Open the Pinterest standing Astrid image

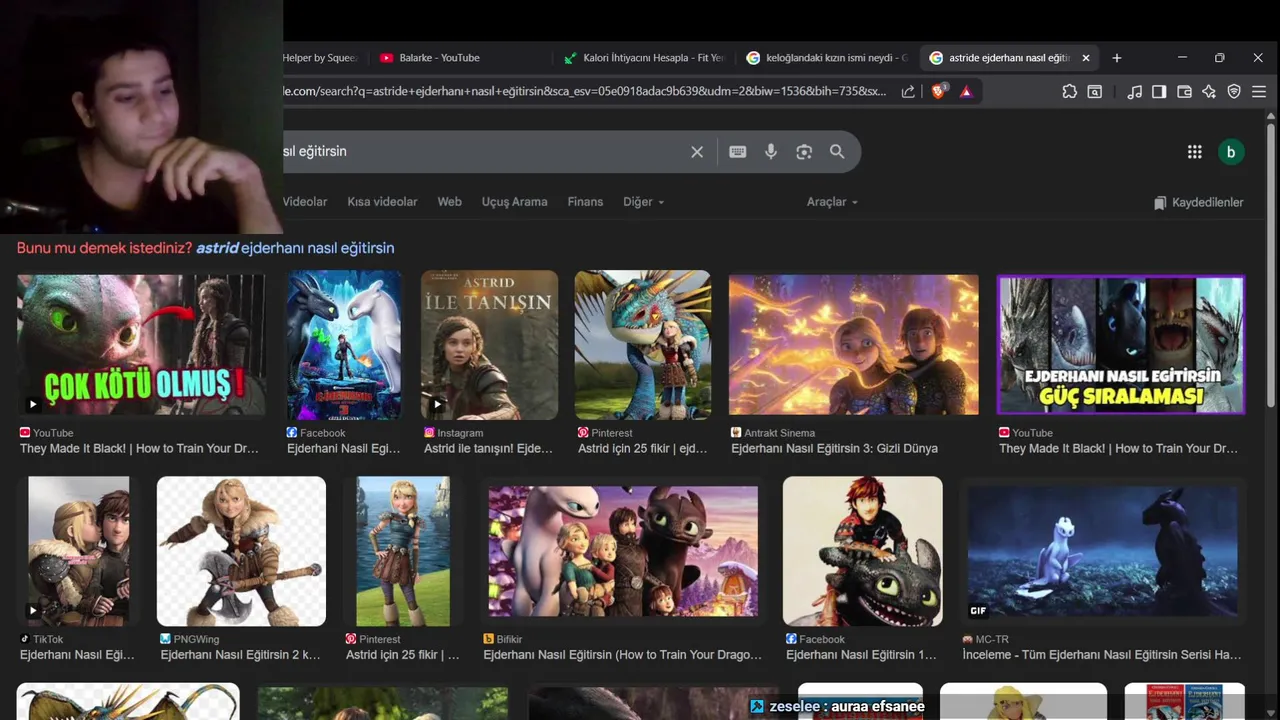tap(403, 551)
